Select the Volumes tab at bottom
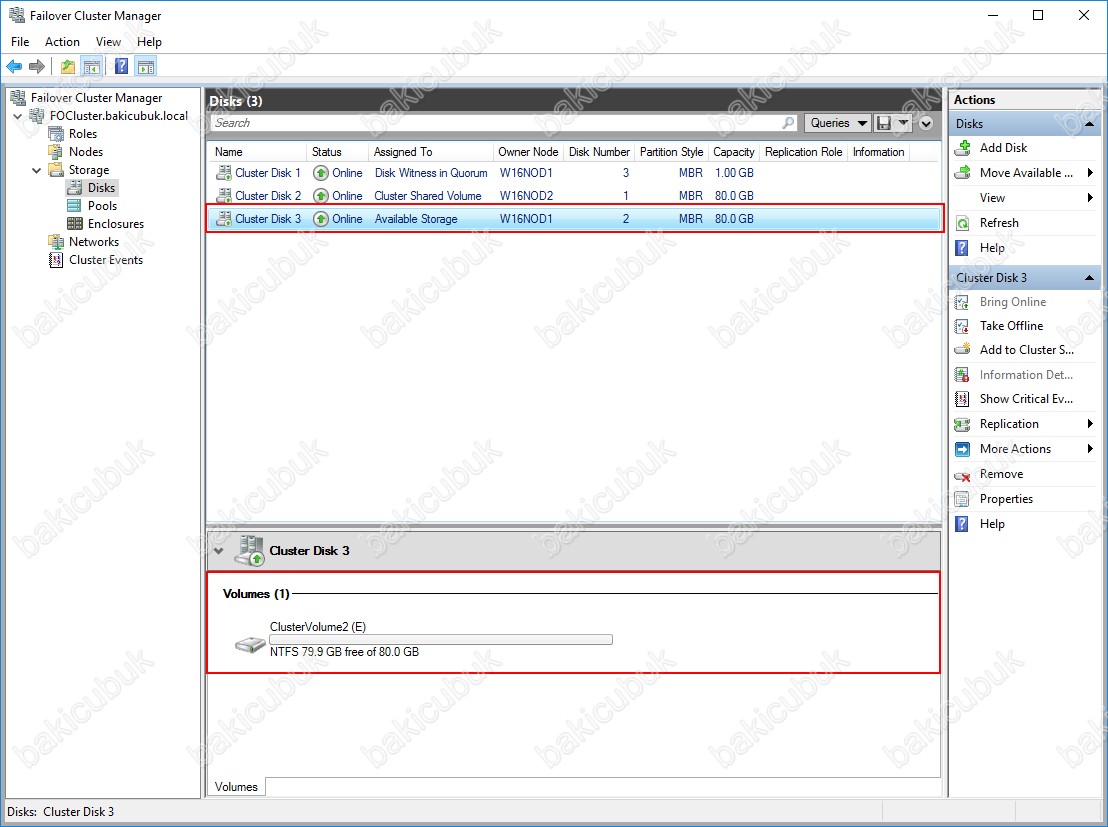Viewport: 1108px width, 827px height. (236, 787)
